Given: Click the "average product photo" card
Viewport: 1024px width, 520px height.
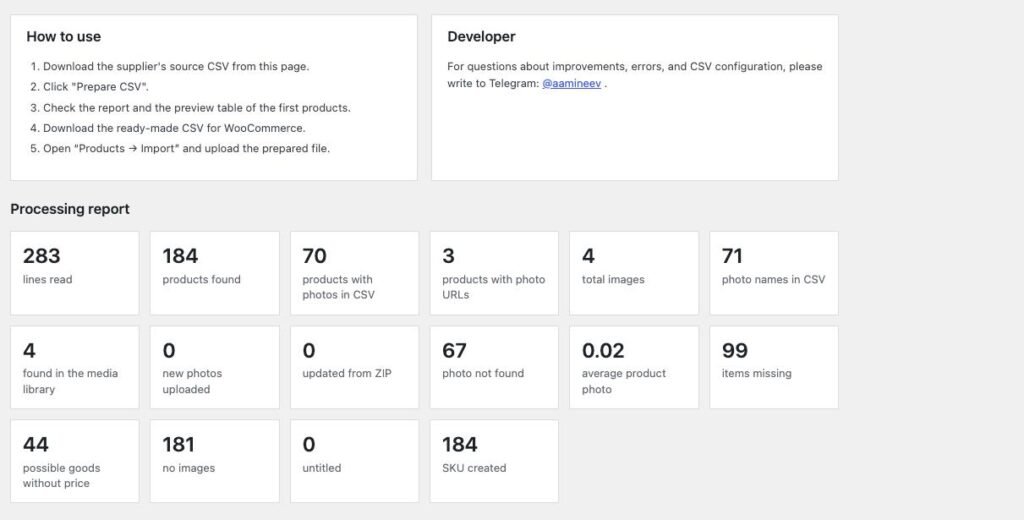Looking at the screenshot, I should click(x=634, y=368).
